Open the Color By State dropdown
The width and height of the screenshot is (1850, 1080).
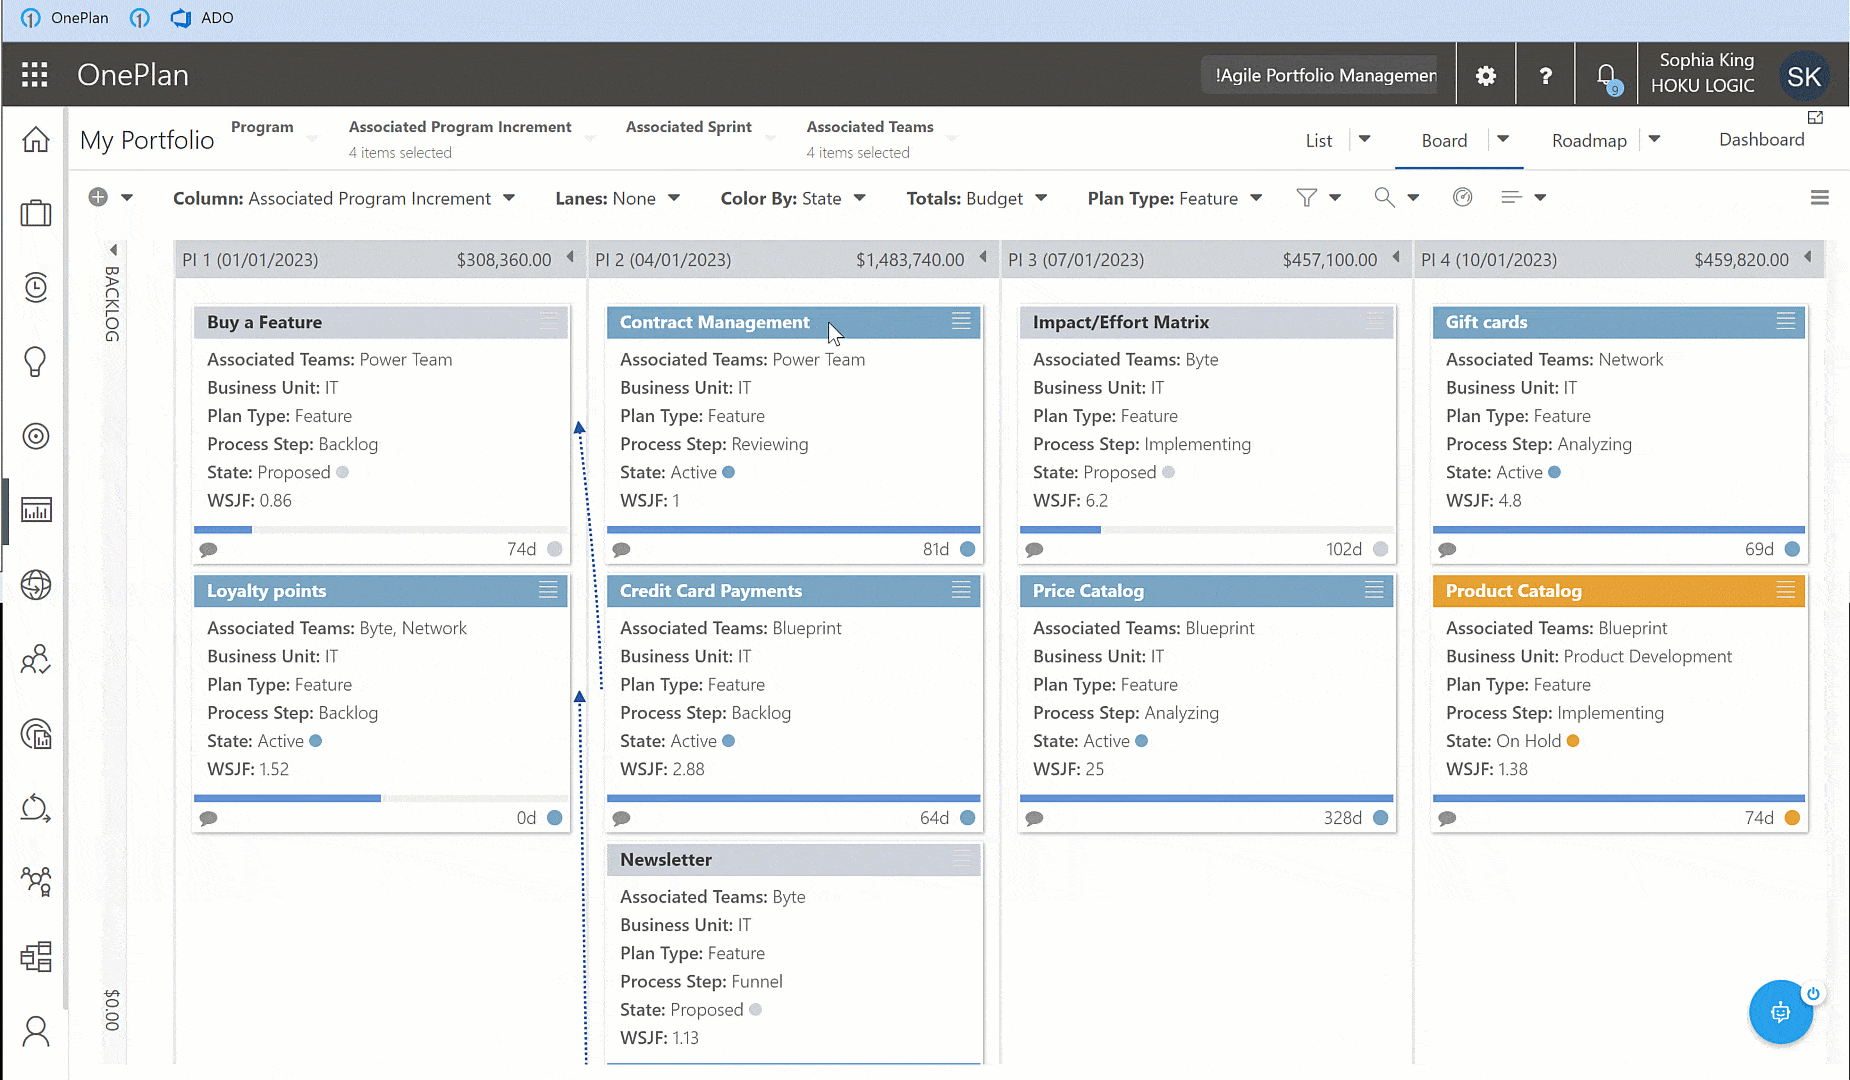[x=793, y=199]
